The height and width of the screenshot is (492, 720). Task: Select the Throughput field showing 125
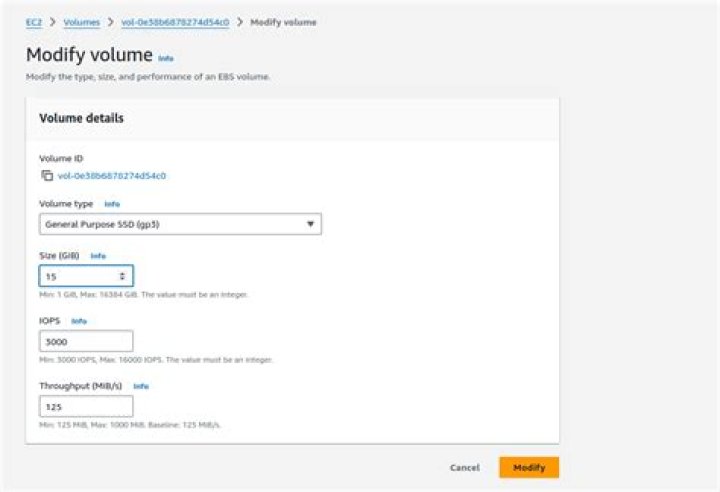(x=86, y=407)
